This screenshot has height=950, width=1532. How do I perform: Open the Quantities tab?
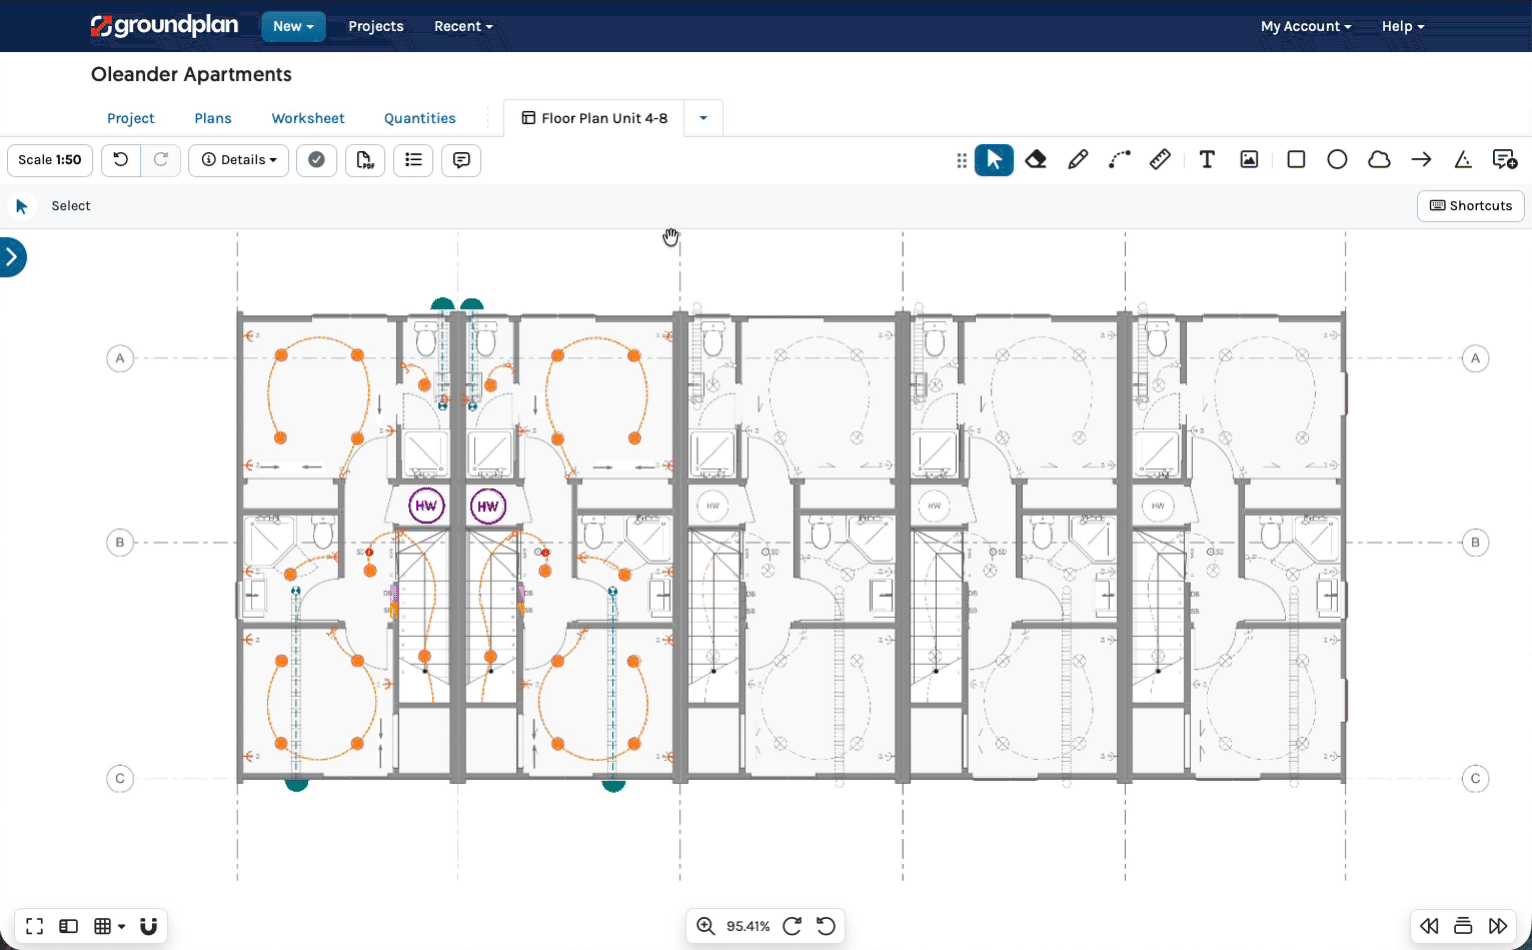click(x=420, y=118)
